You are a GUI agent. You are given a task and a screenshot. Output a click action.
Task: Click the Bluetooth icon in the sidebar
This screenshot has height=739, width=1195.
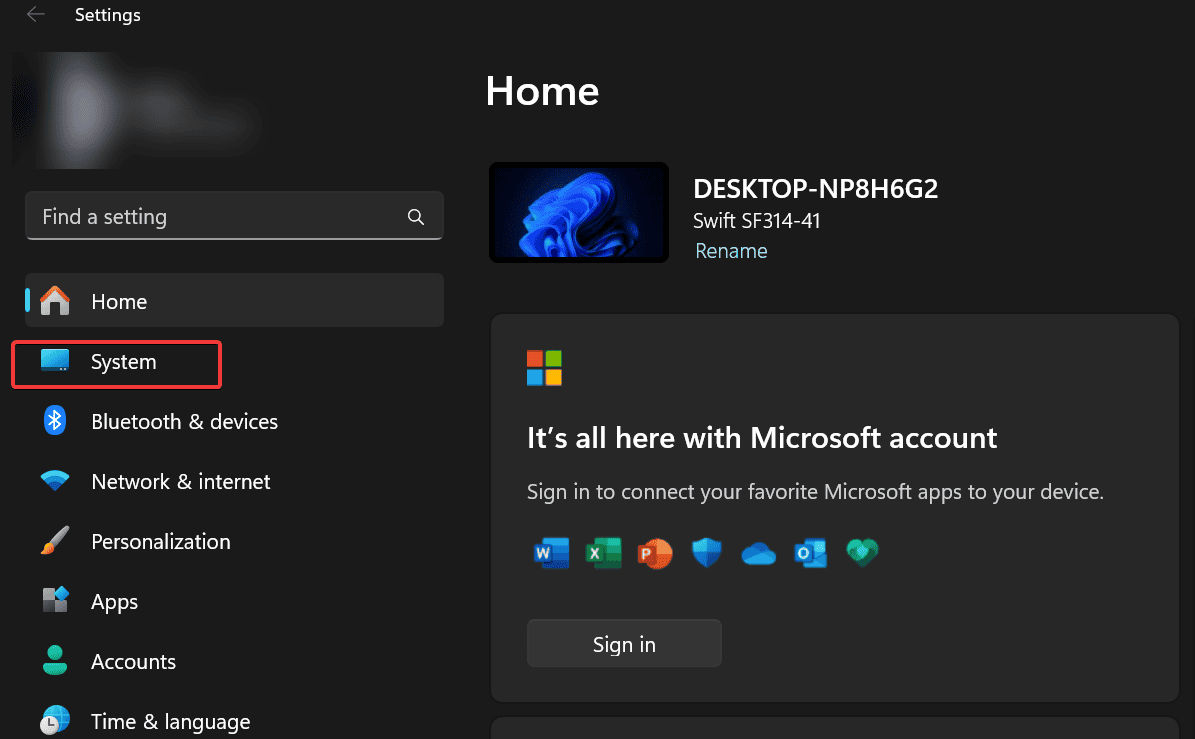[x=54, y=421]
